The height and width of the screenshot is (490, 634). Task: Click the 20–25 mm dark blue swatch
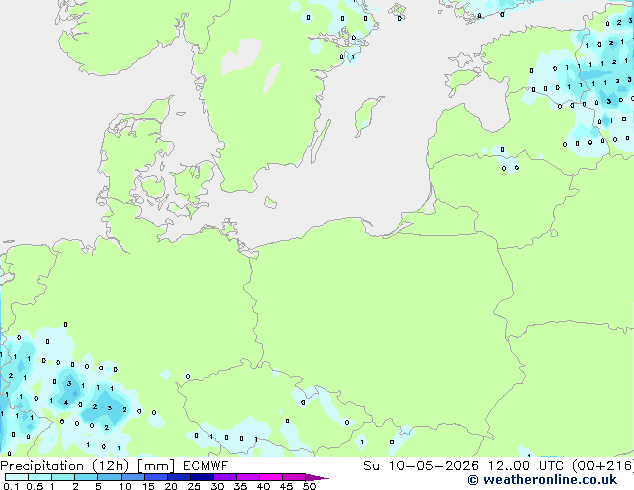coord(178,477)
